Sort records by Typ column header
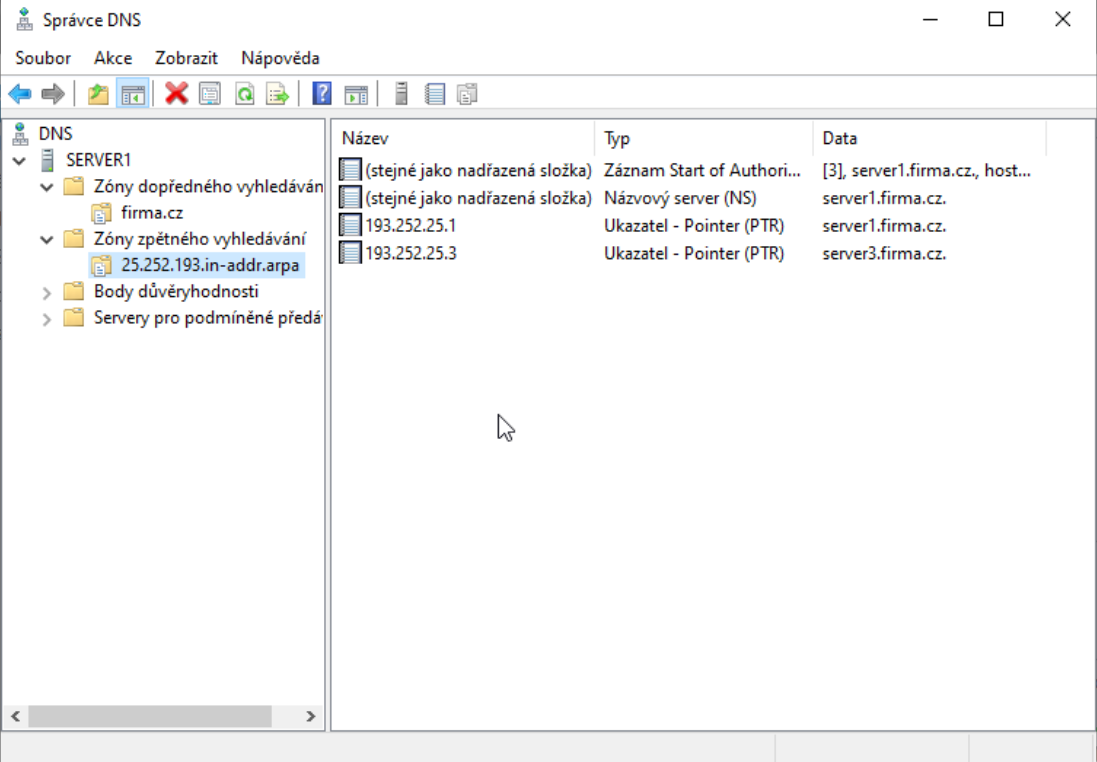Viewport: 1097px width, 762px height. (x=704, y=138)
